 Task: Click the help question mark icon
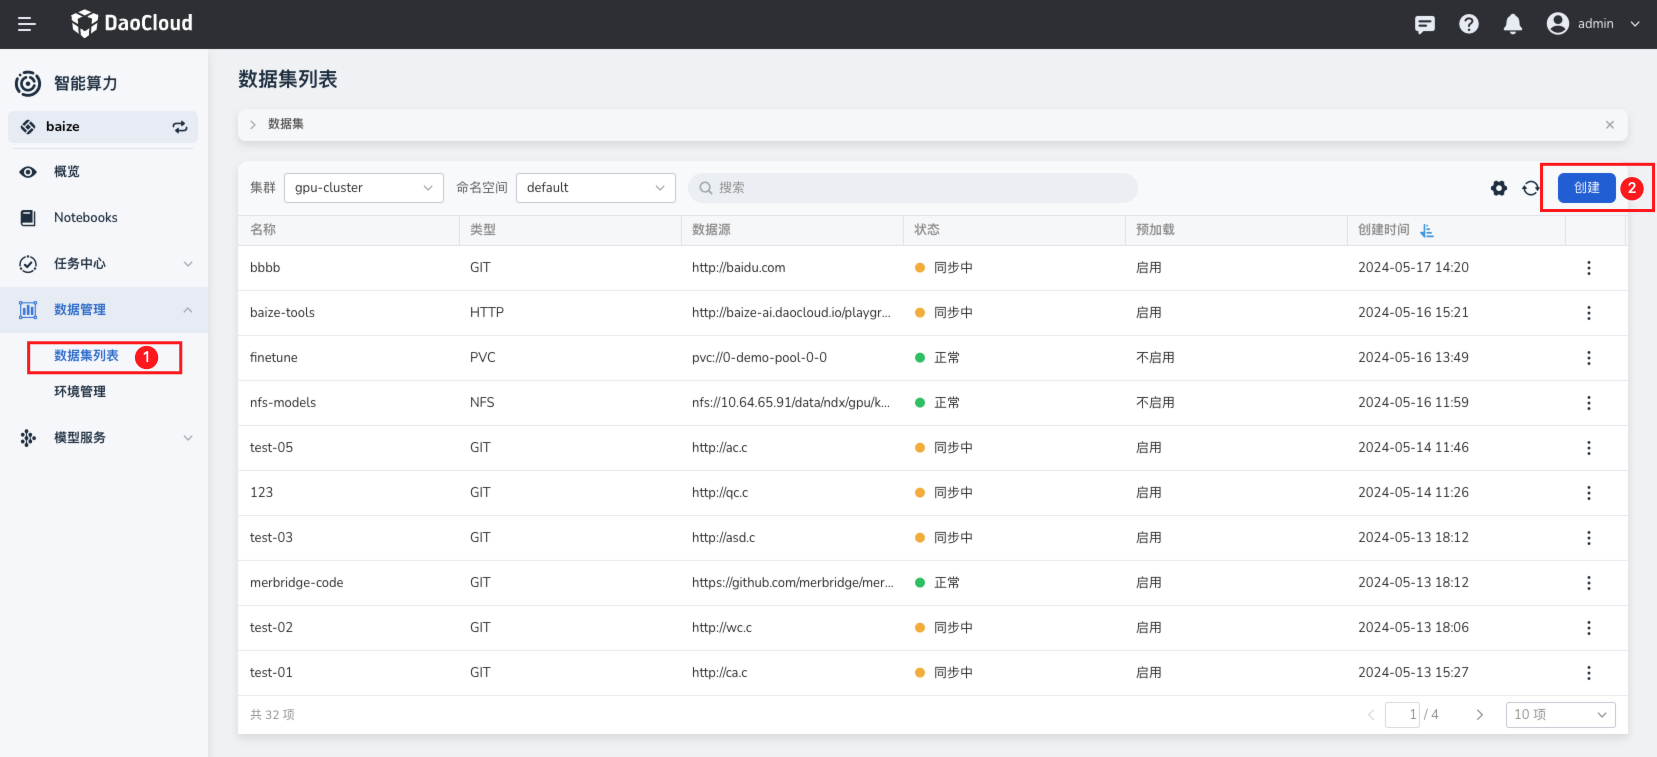coord(1469,24)
